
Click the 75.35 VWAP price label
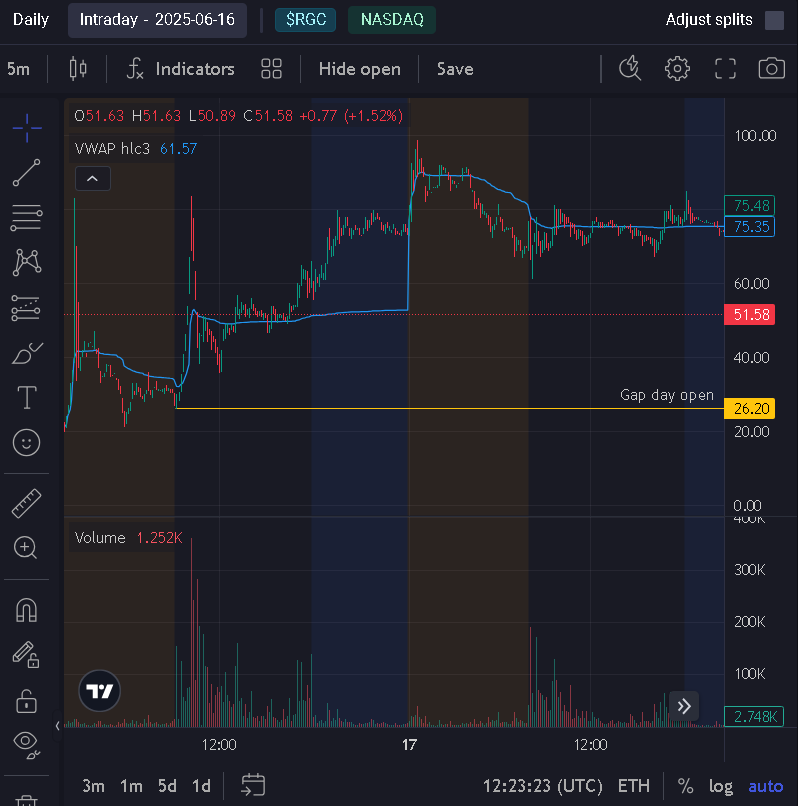tap(749, 227)
